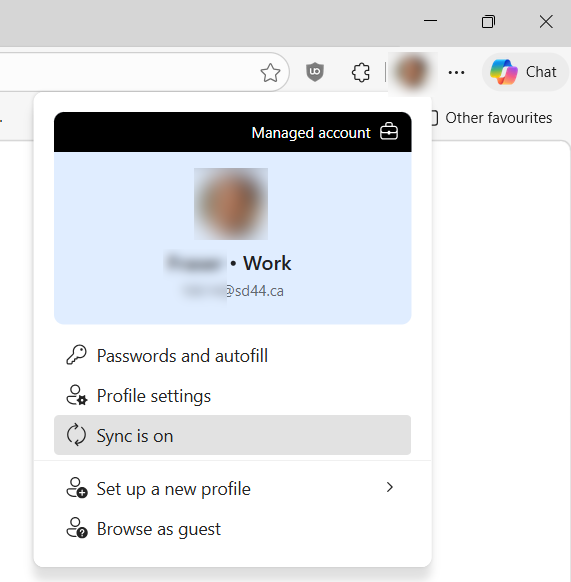Click the Work profile name label

[x=267, y=263]
